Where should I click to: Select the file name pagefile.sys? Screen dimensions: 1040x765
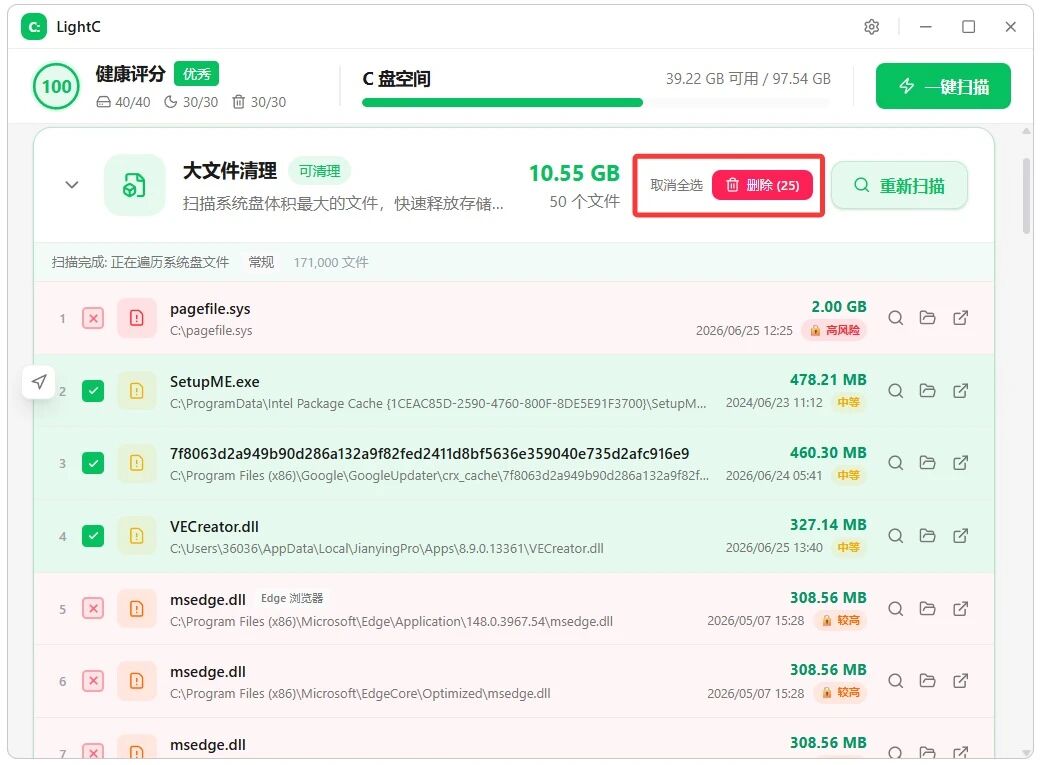click(210, 309)
